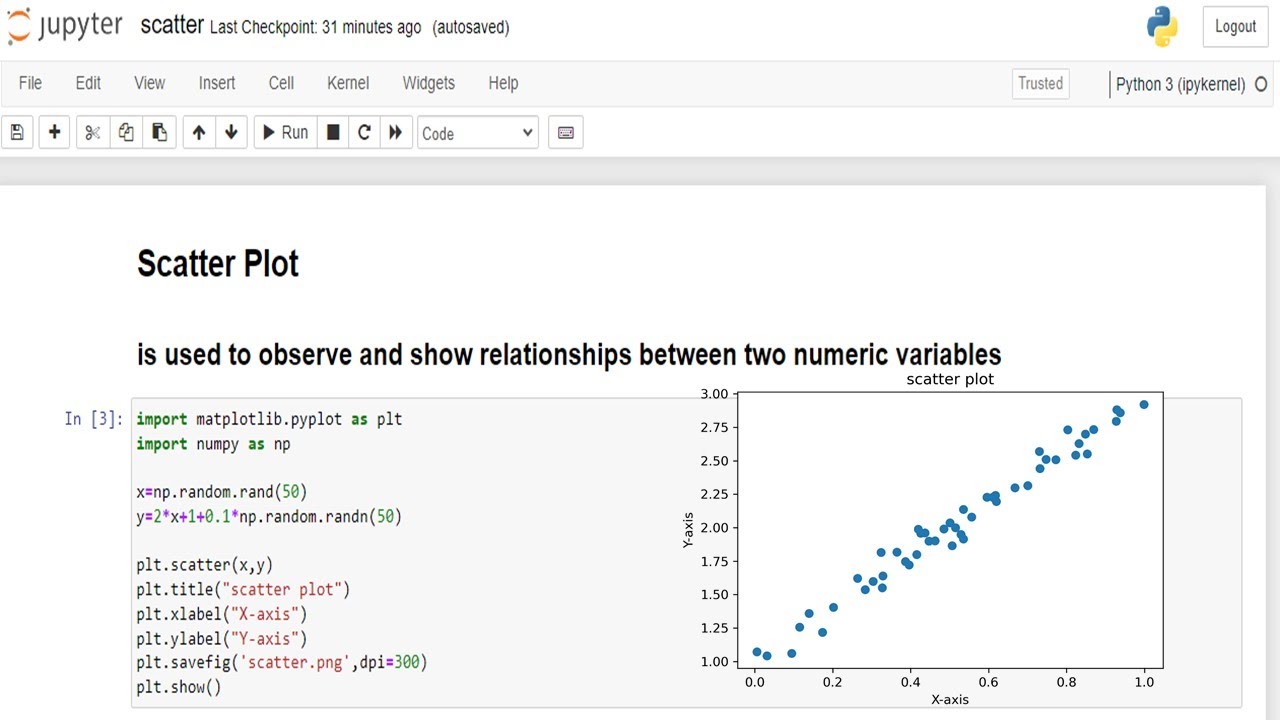The height and width of the screenshot is (720, 1280).
Task: Click the Logout button
Action: coord(1235,27)
